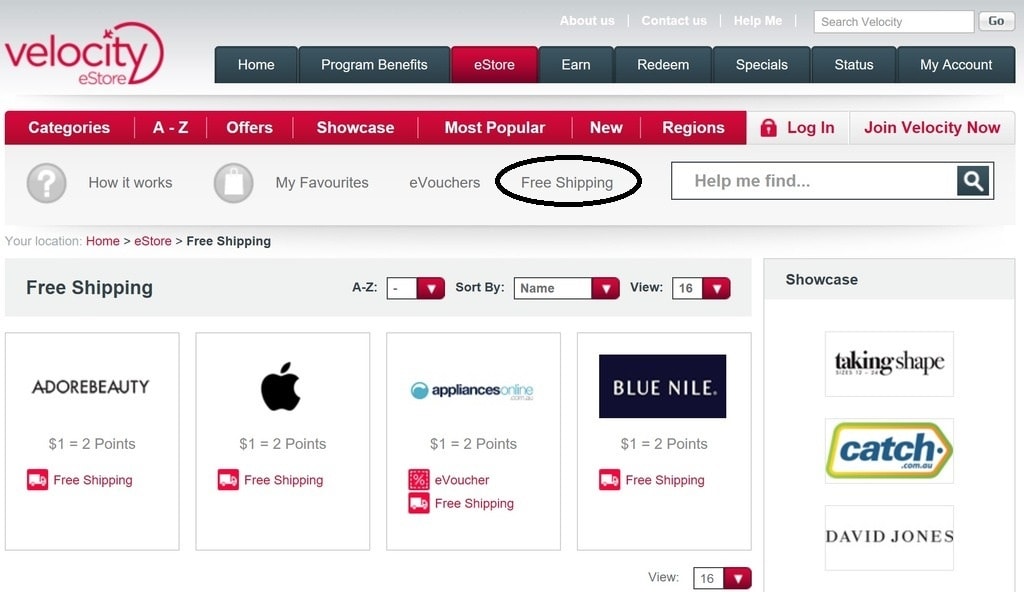The height and width of the screenshot is (592, 1024).
Task: Expand the A-Z filter dropdown
Action: point(415,288)
